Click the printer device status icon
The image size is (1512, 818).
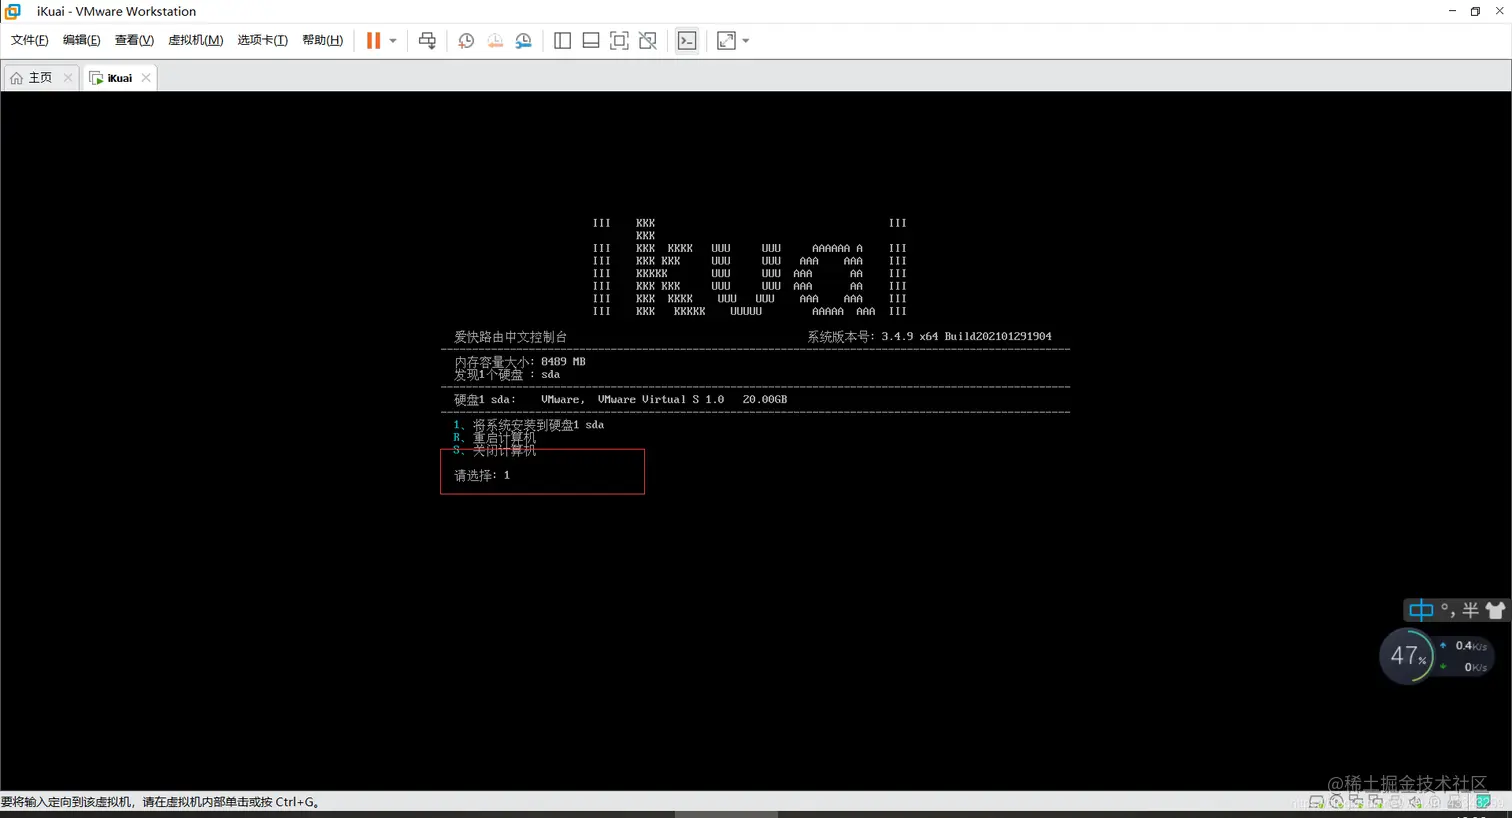(x=1395, y=802)
